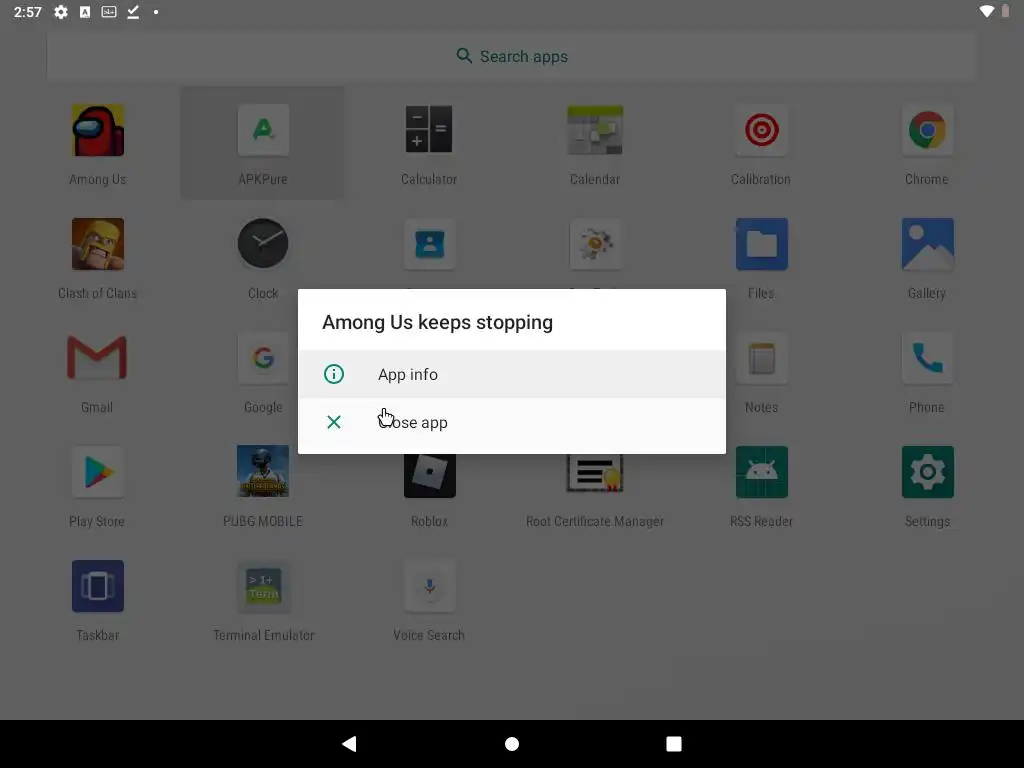Tap the settings gear in status bar
The image size is (1024, 768).
point(61,12)
